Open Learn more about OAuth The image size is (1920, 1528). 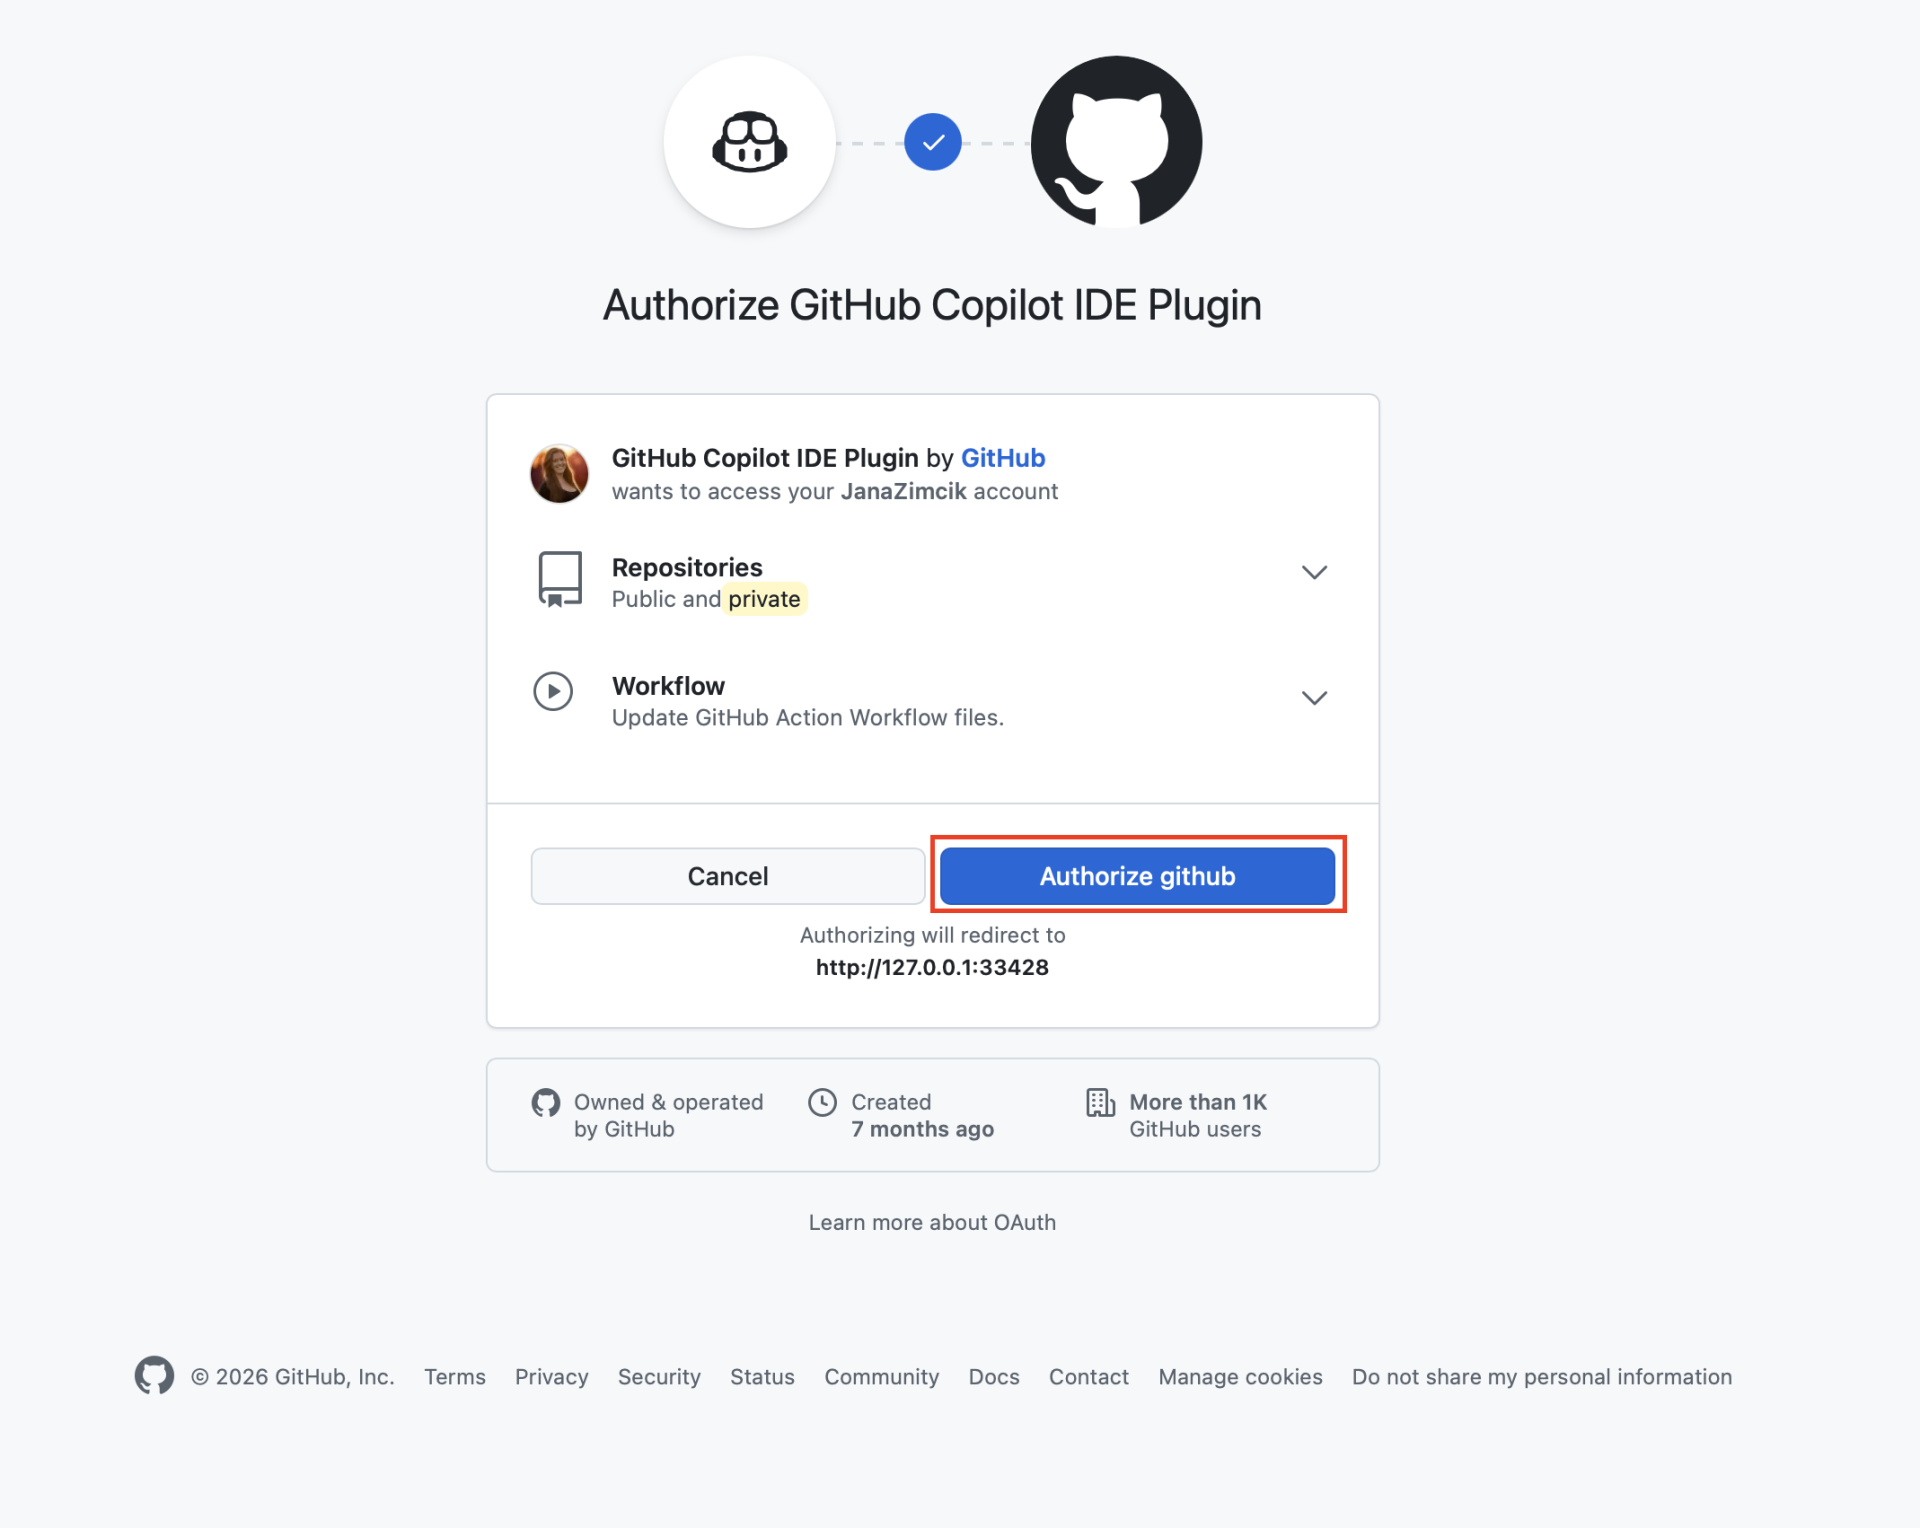[x=931, y=1221]
